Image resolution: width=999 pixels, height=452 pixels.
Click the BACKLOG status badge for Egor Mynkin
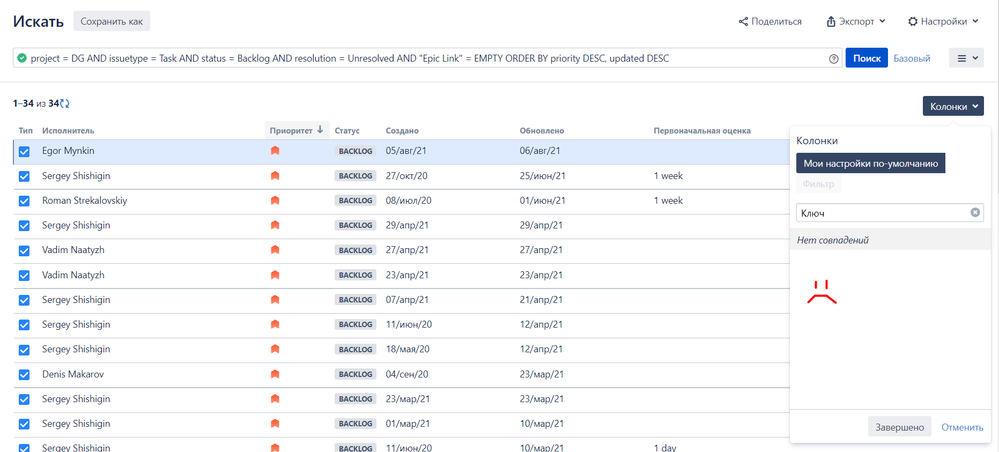[355, 151]
